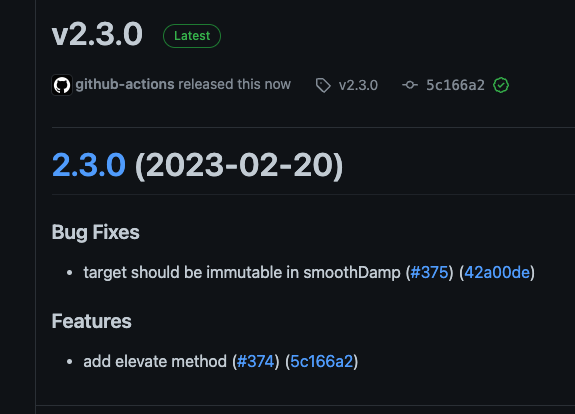This screenshot has height=414, width=575.
Task: Click the 'released this now' timestamp
Action: tap(235, 84)
